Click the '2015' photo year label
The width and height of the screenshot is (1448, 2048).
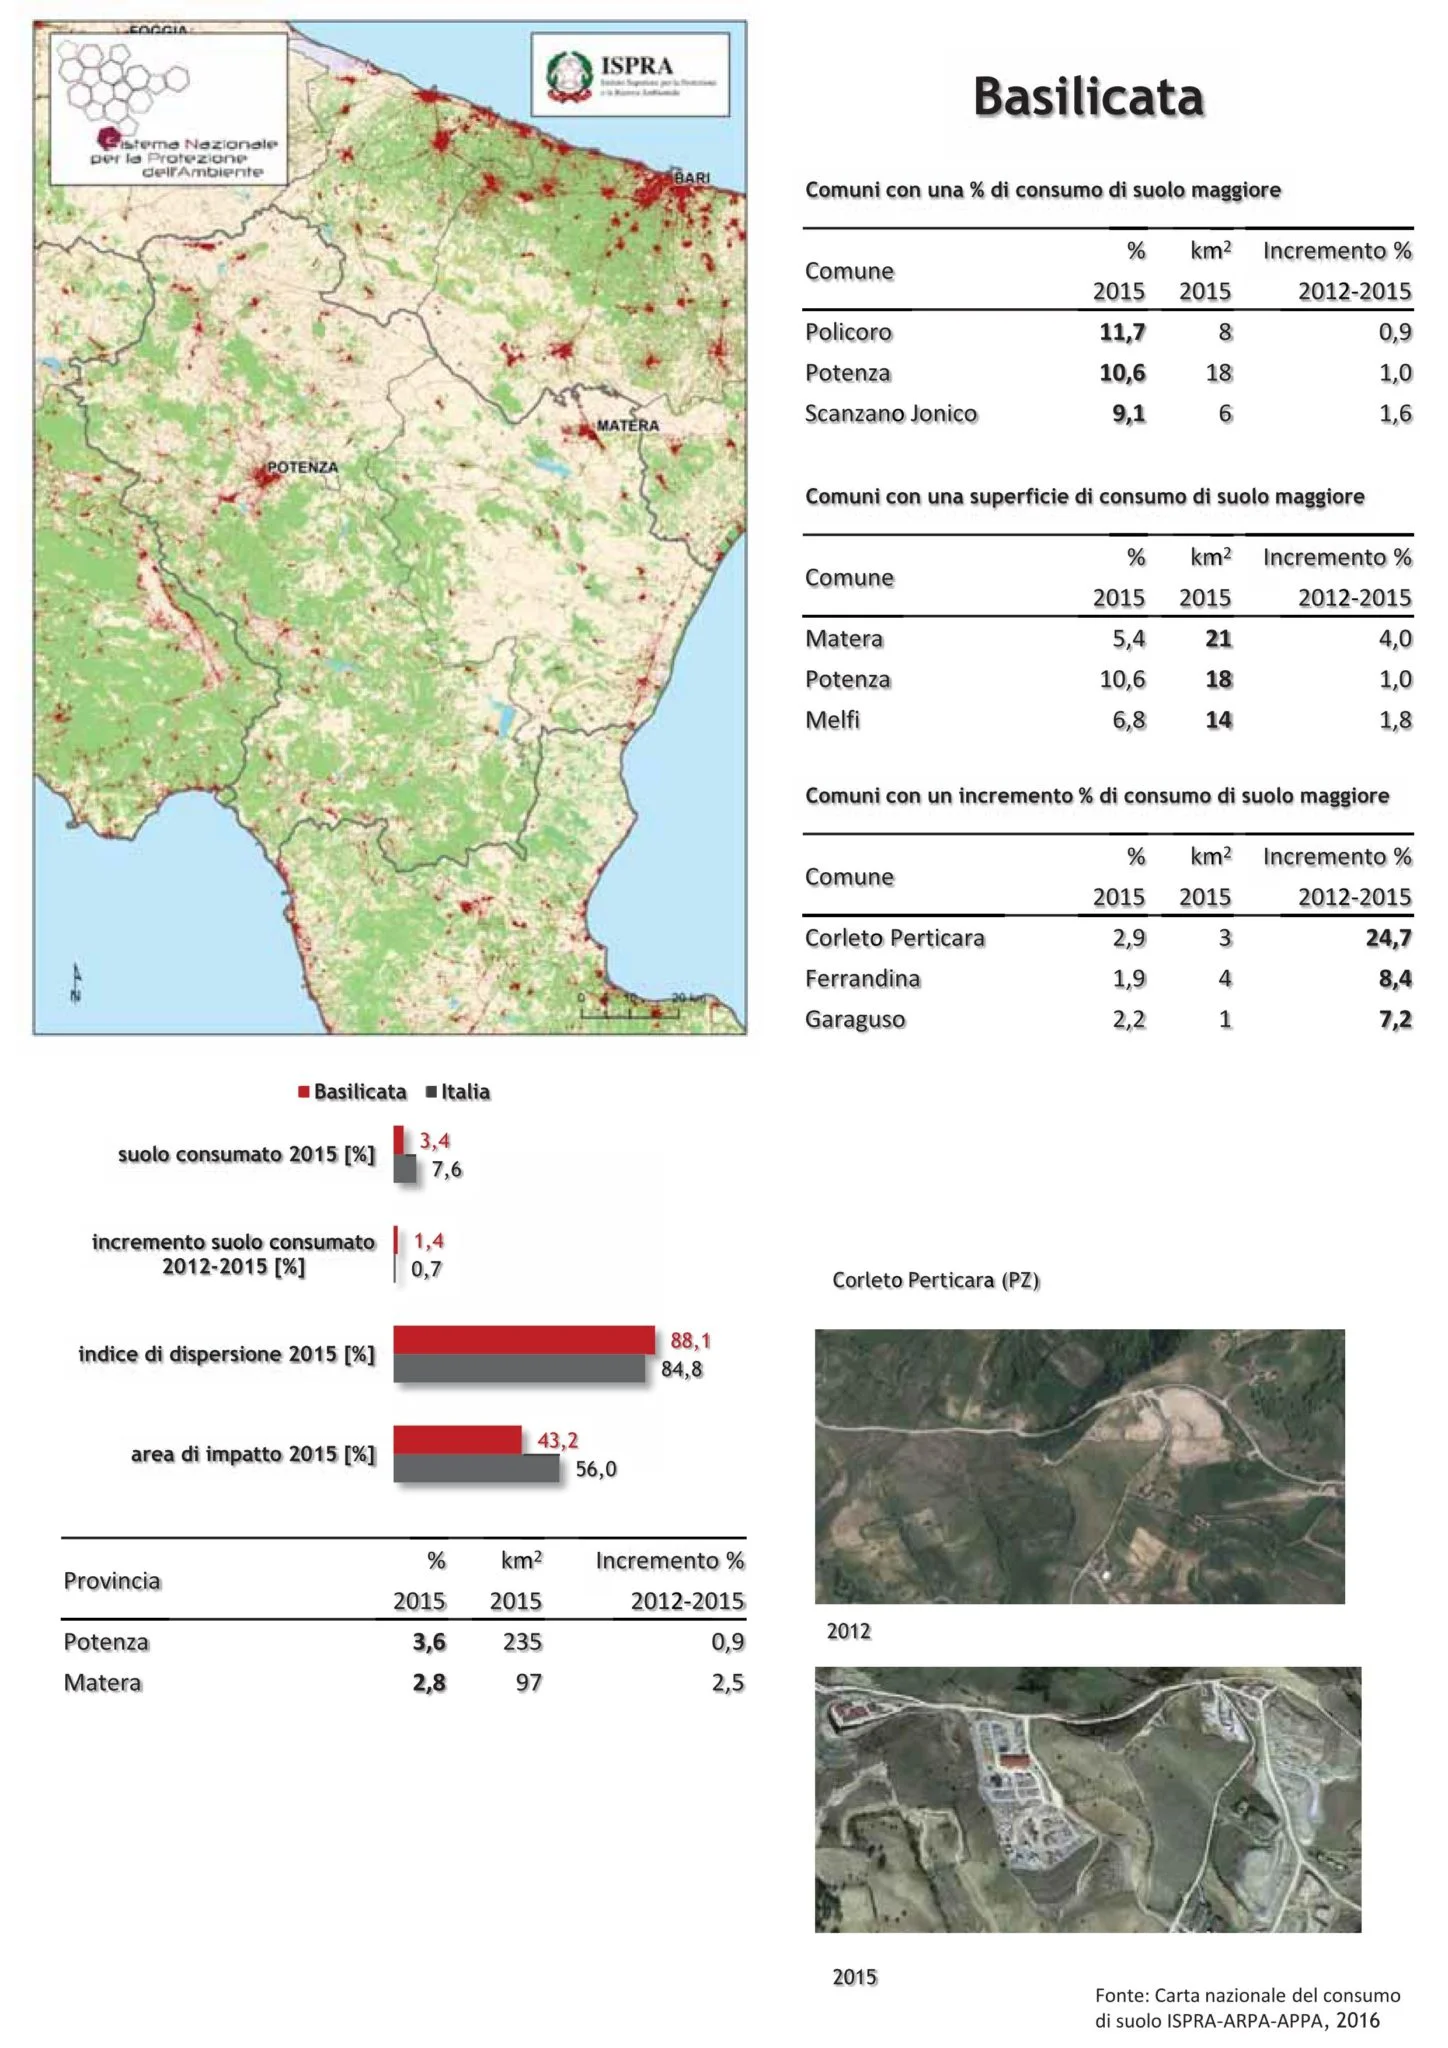tap(855, 1977)
